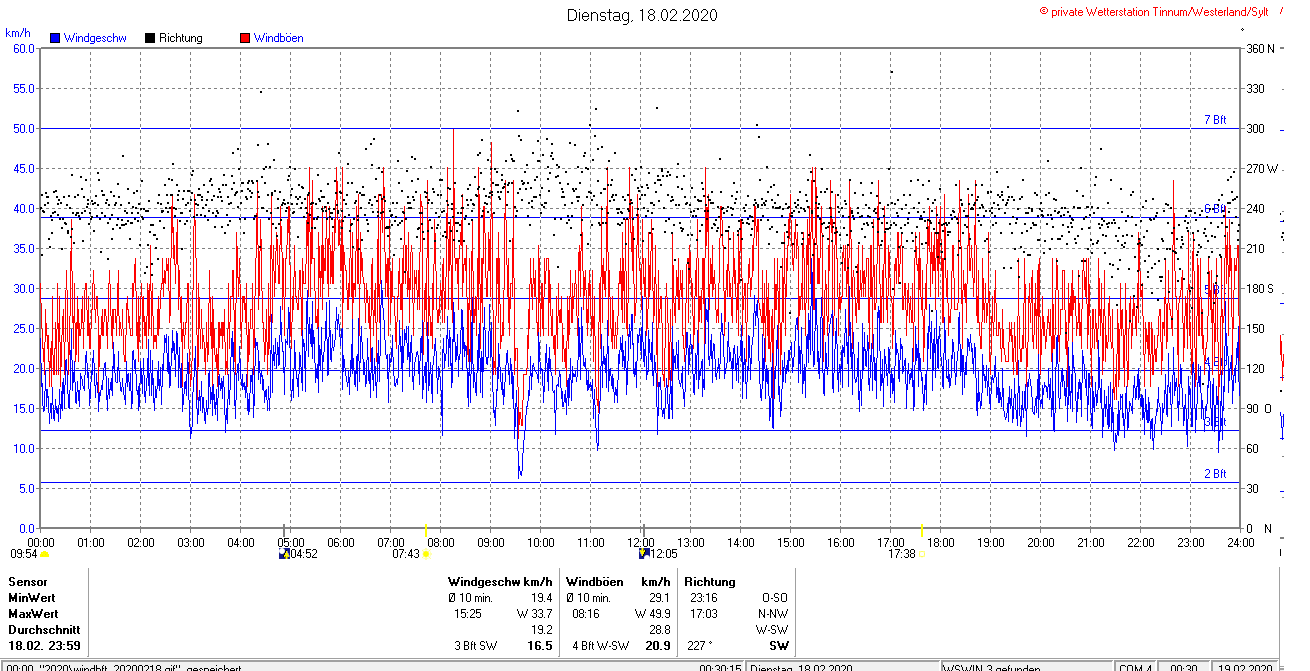Click the WSWIN 3 gefunden status entry

tap(992, 668)
